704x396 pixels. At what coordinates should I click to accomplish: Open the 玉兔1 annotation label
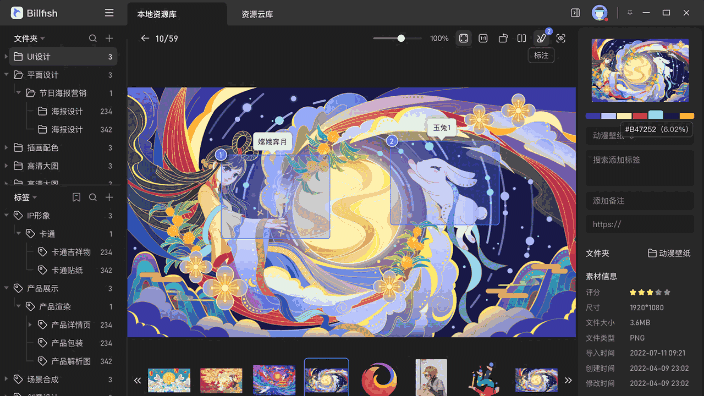coord(441,128)
